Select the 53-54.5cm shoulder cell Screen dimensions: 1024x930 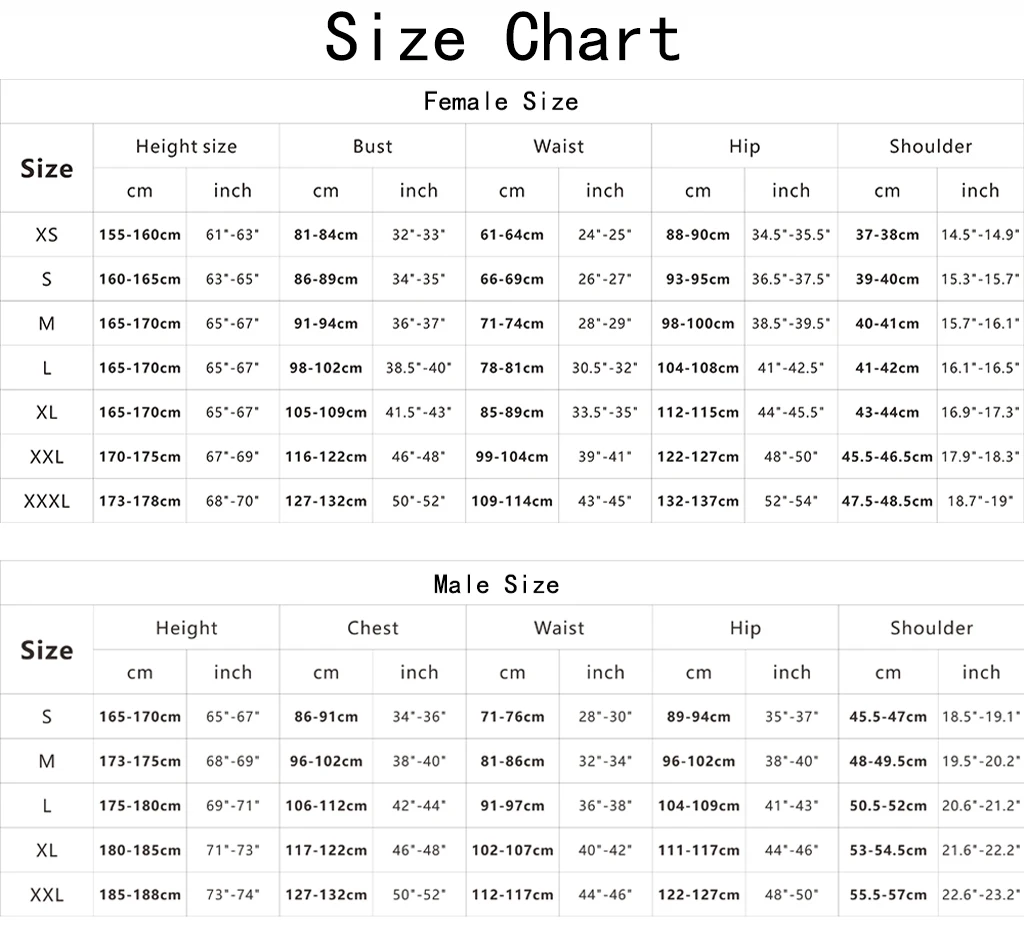[888, 850]
